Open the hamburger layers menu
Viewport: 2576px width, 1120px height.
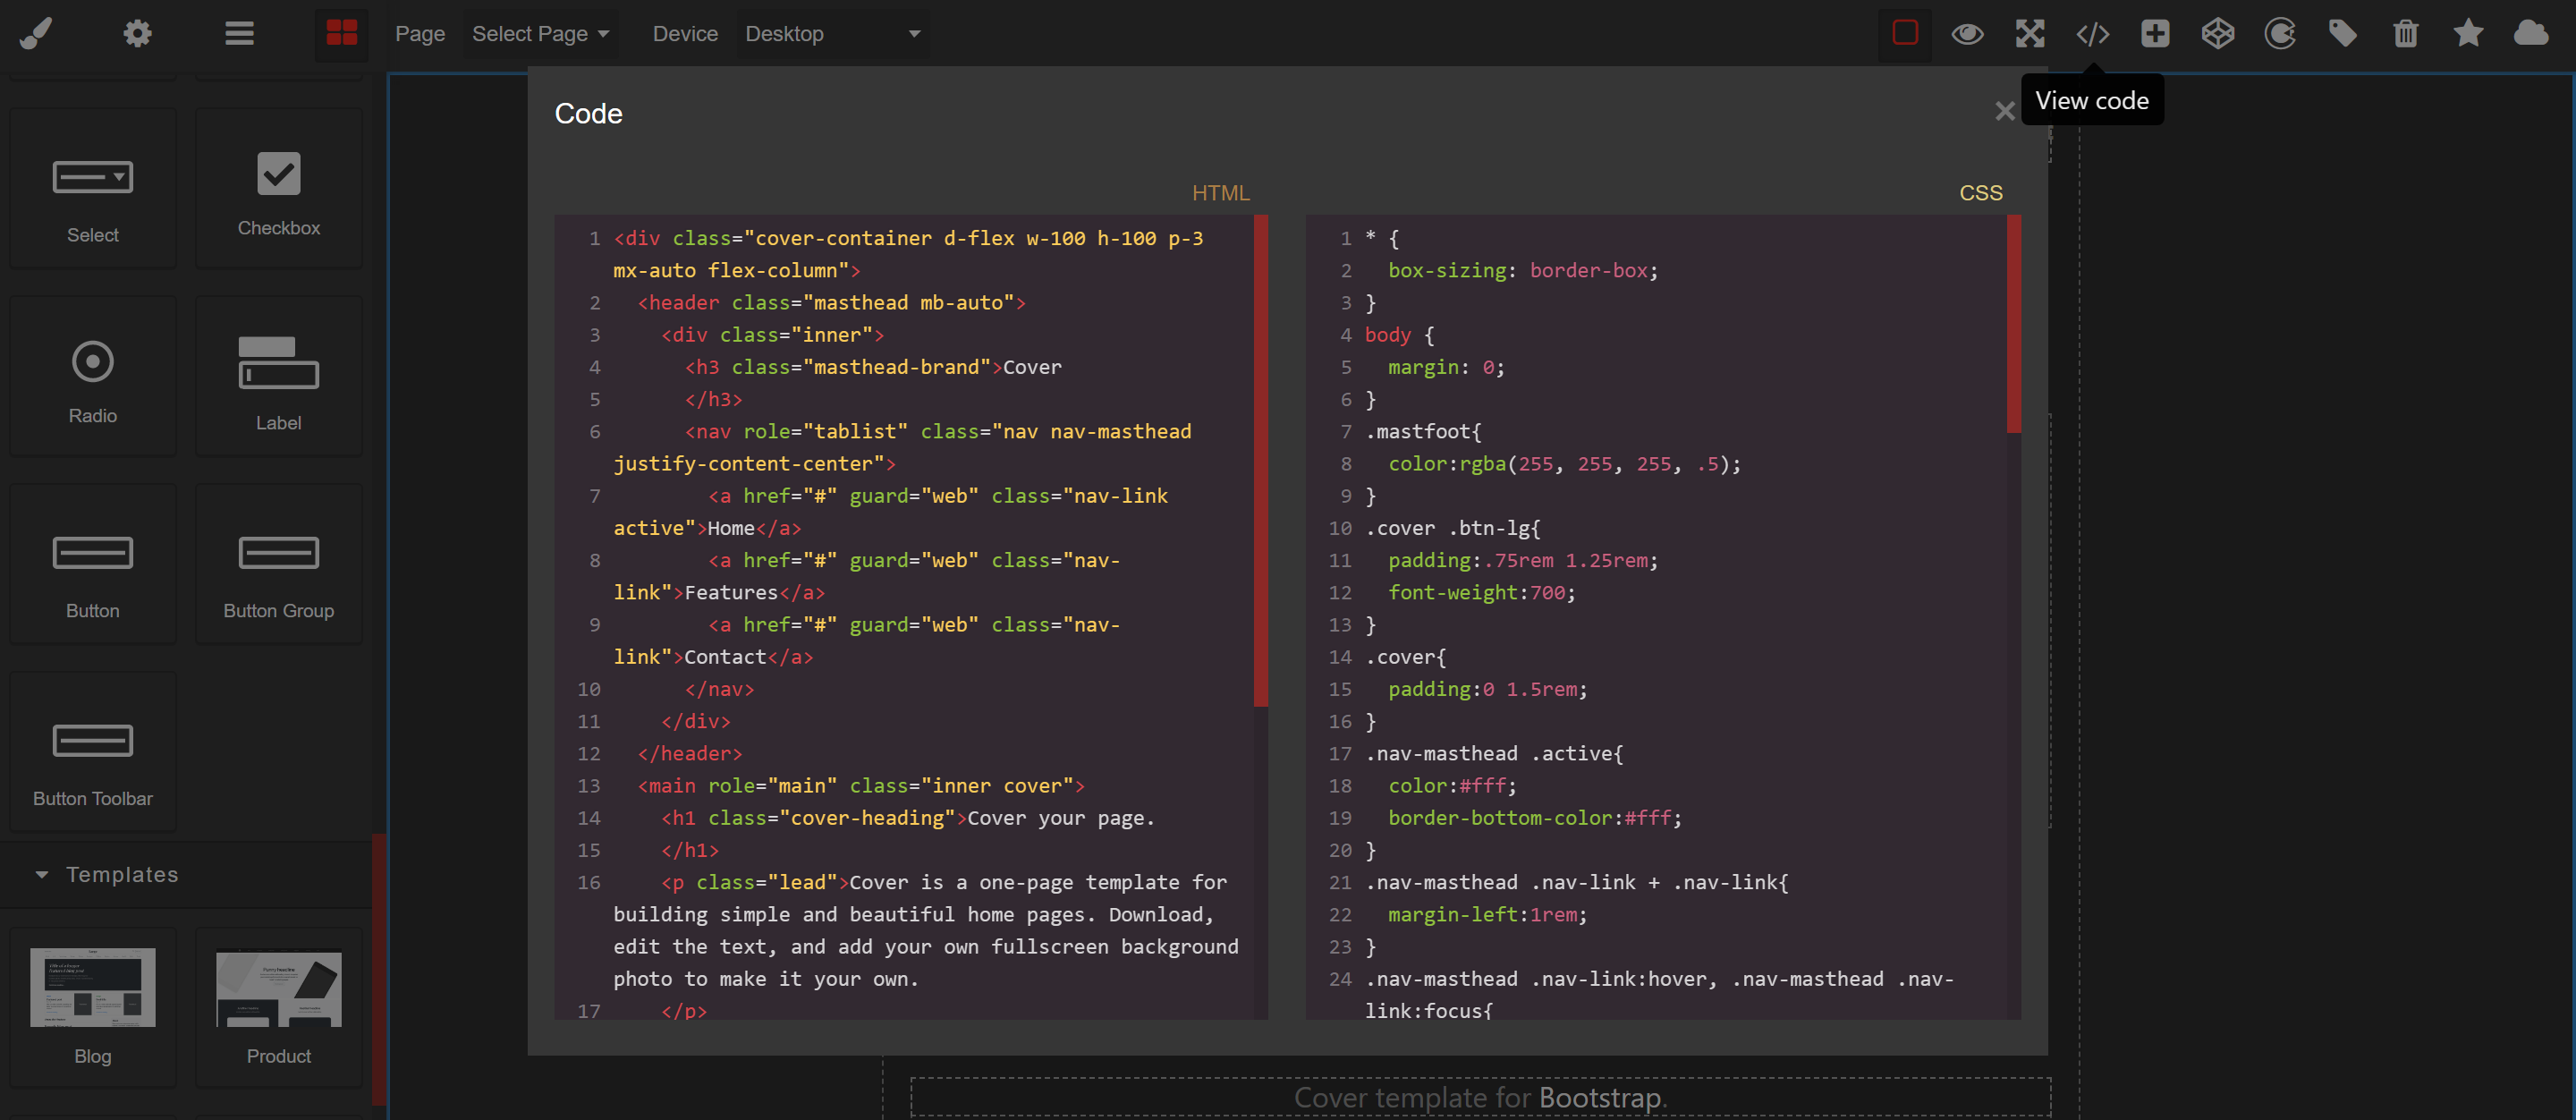239,33
